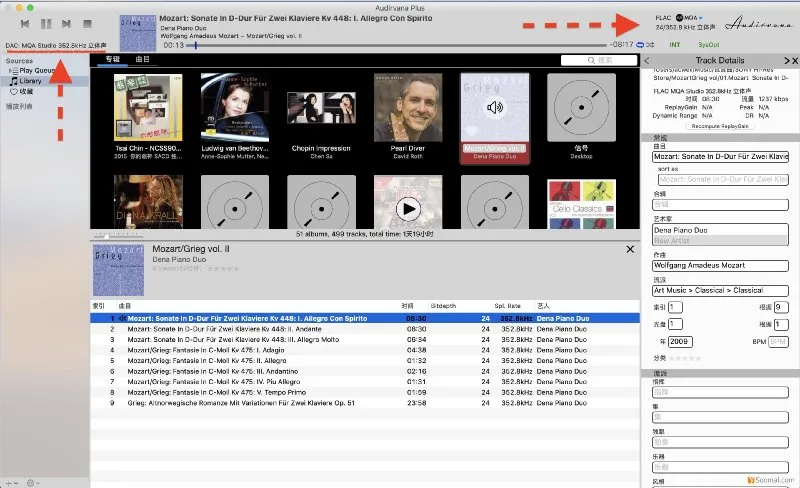The height and width of the screenshot is (488, 800).
Task: Close the Track Details panel
Action: (x=795, y=60)
